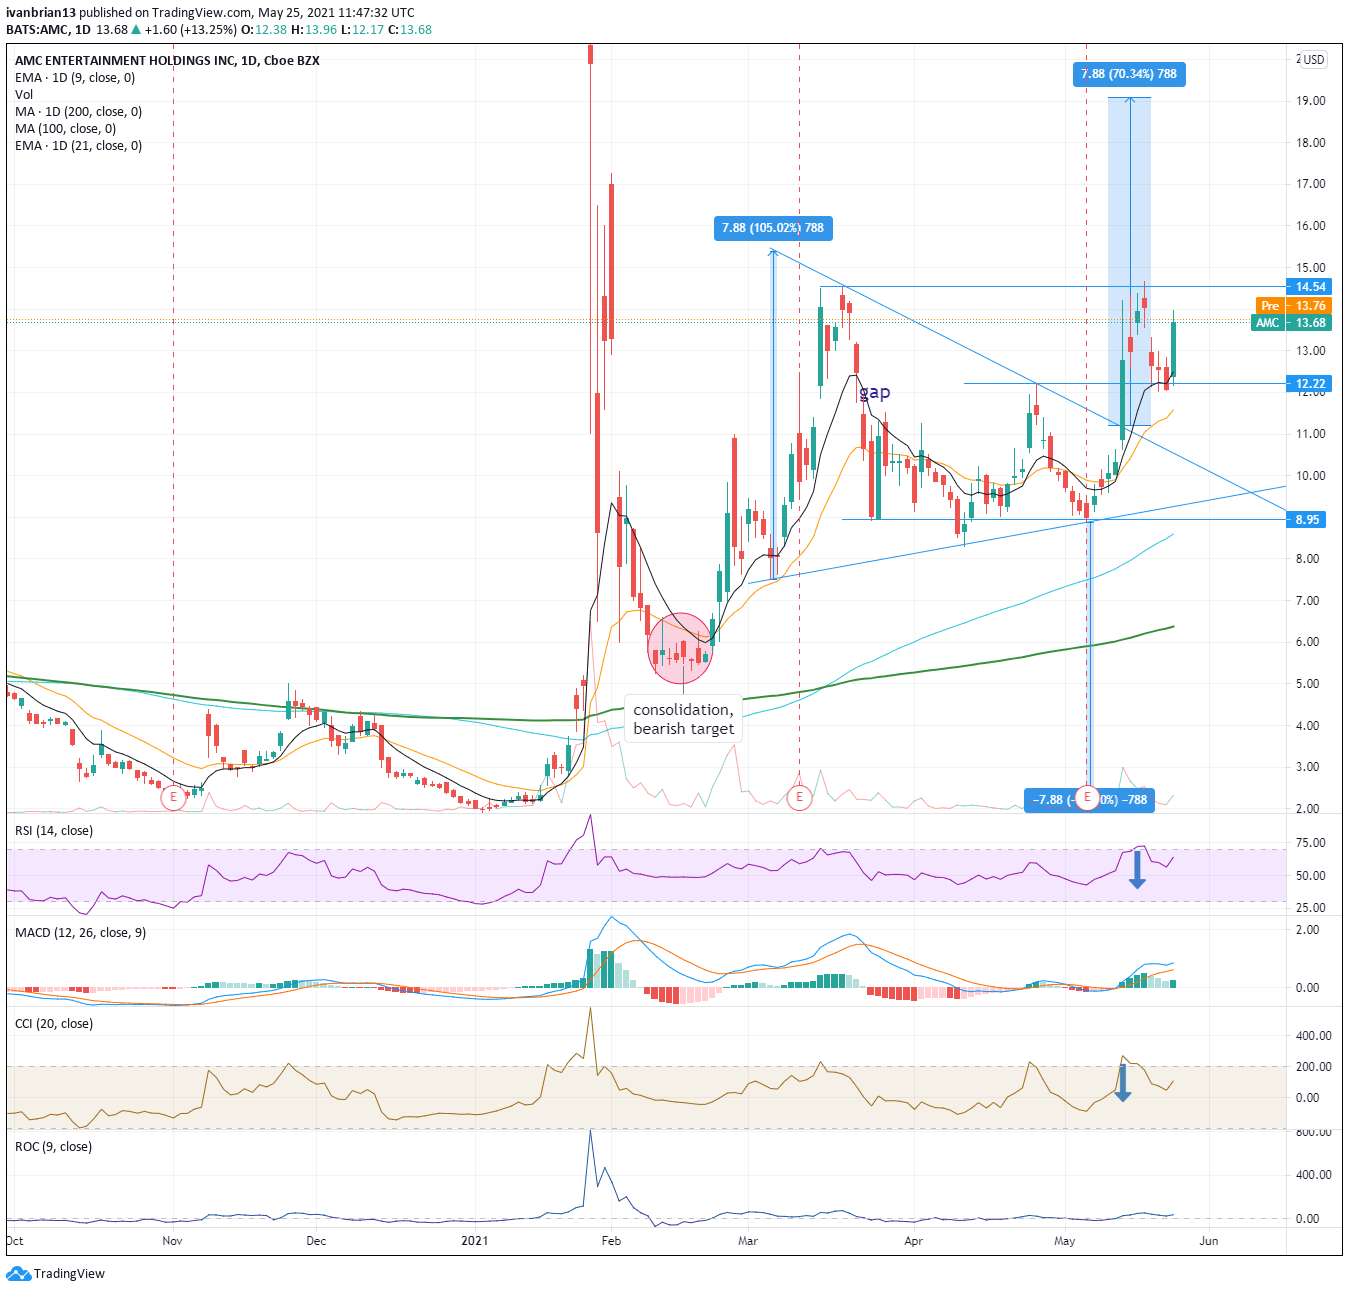Click the 10.00 price axis label
This screenshot has height=1292, width=1349.
(x=1311, y=476)
